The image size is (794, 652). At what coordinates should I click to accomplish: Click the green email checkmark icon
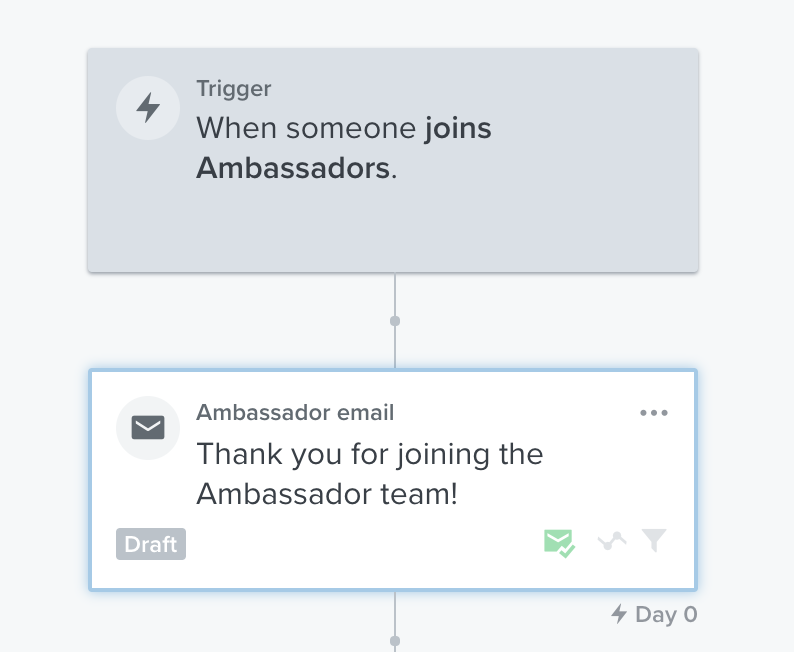click(559, 543)
